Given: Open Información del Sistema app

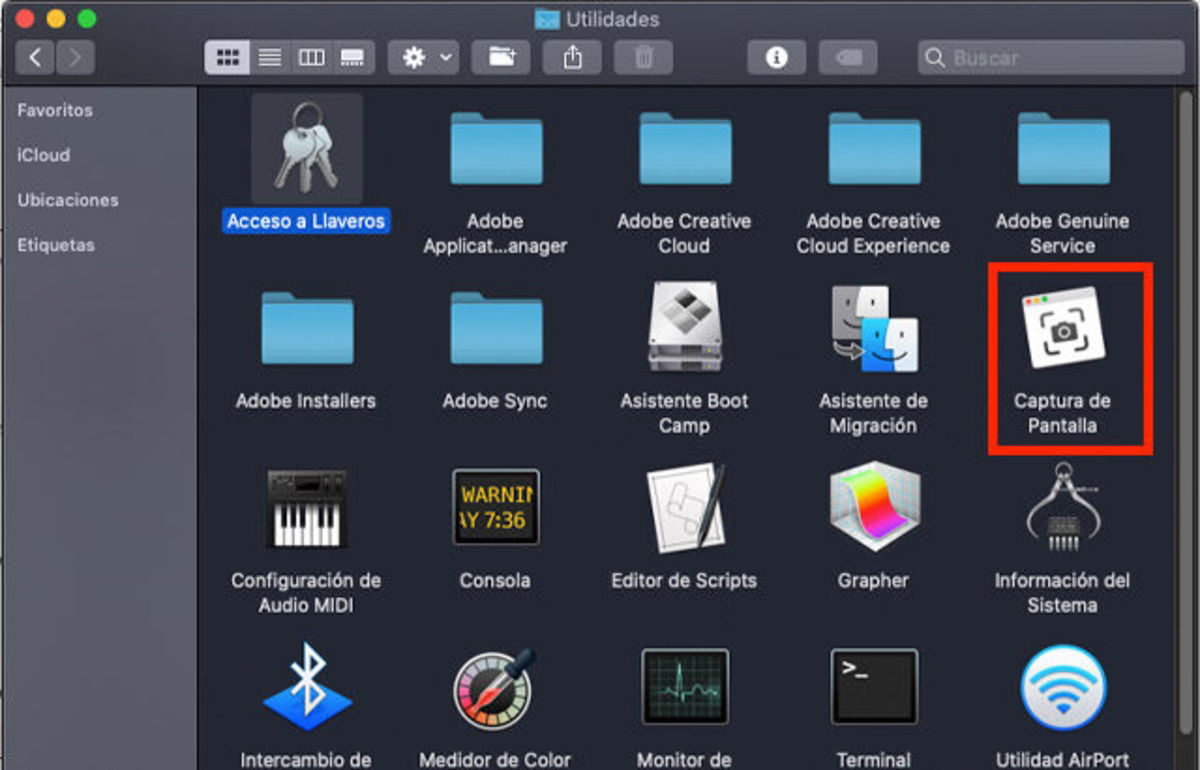Looking at the screenshot, I should pos(1063,507).
